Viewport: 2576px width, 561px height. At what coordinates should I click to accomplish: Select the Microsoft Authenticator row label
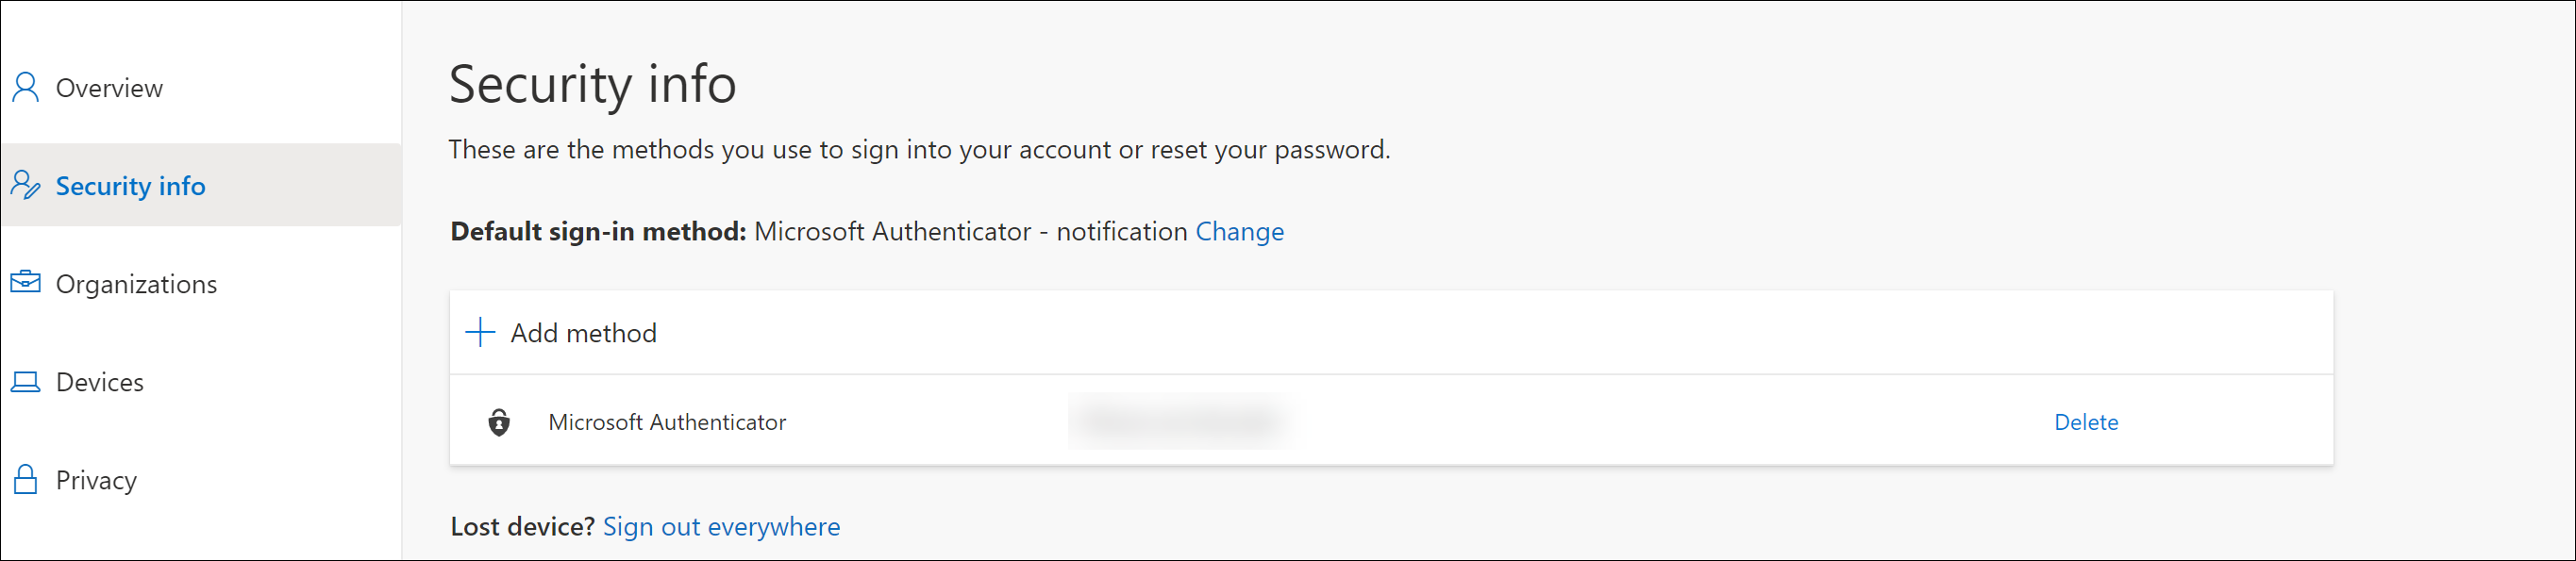667,422
